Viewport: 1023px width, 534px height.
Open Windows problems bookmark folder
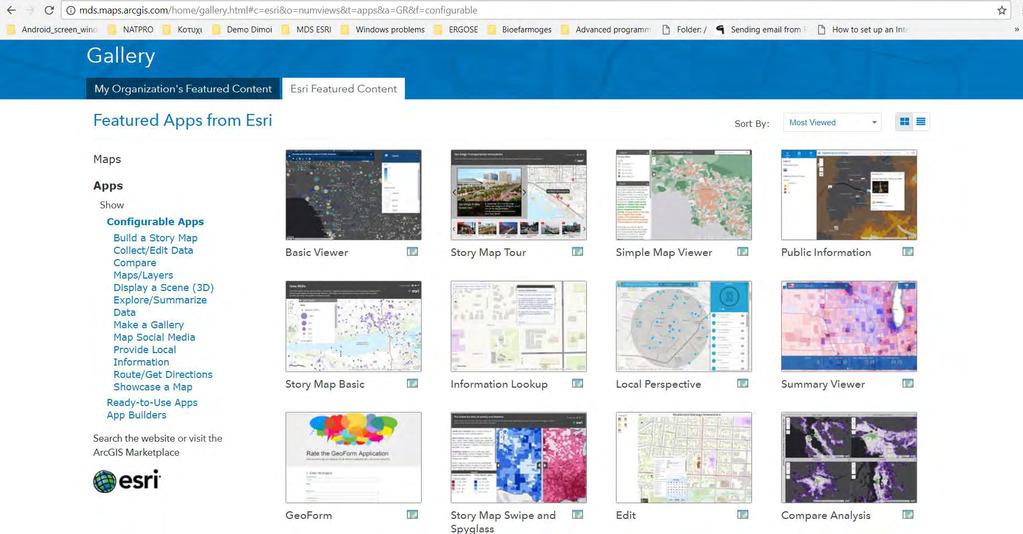click(383, 29)
